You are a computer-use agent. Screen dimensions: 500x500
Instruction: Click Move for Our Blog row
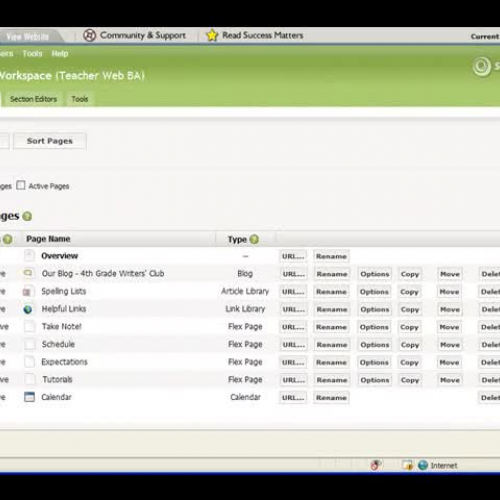tap(450, 274)
